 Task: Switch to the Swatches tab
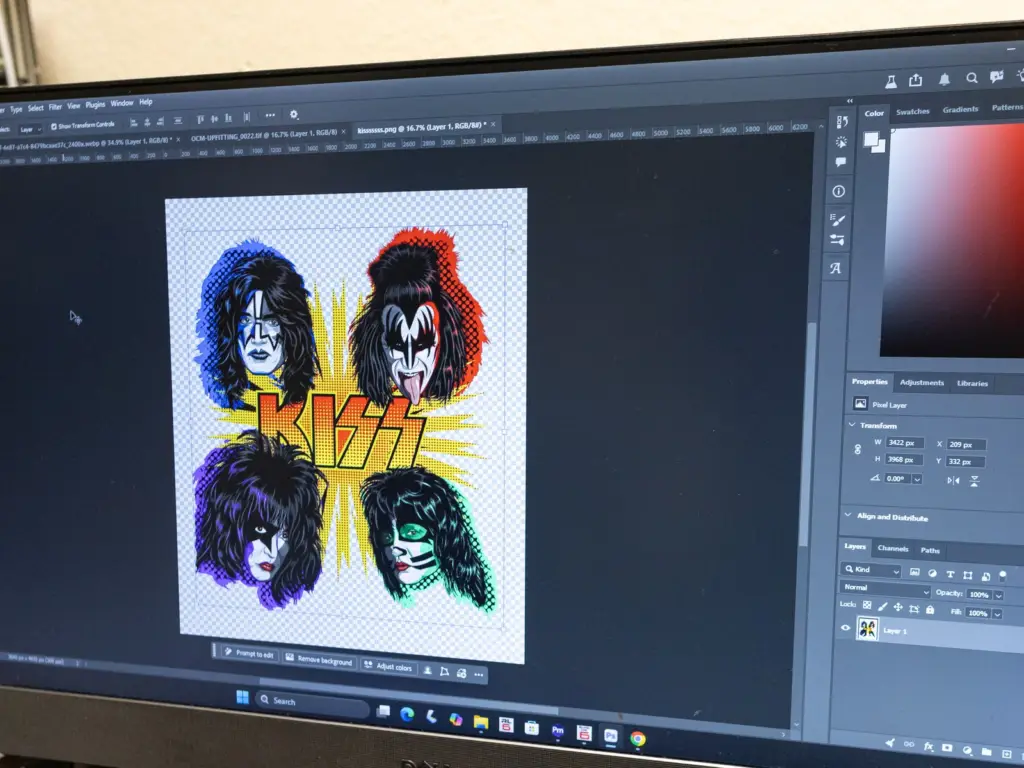pos(912,112)
